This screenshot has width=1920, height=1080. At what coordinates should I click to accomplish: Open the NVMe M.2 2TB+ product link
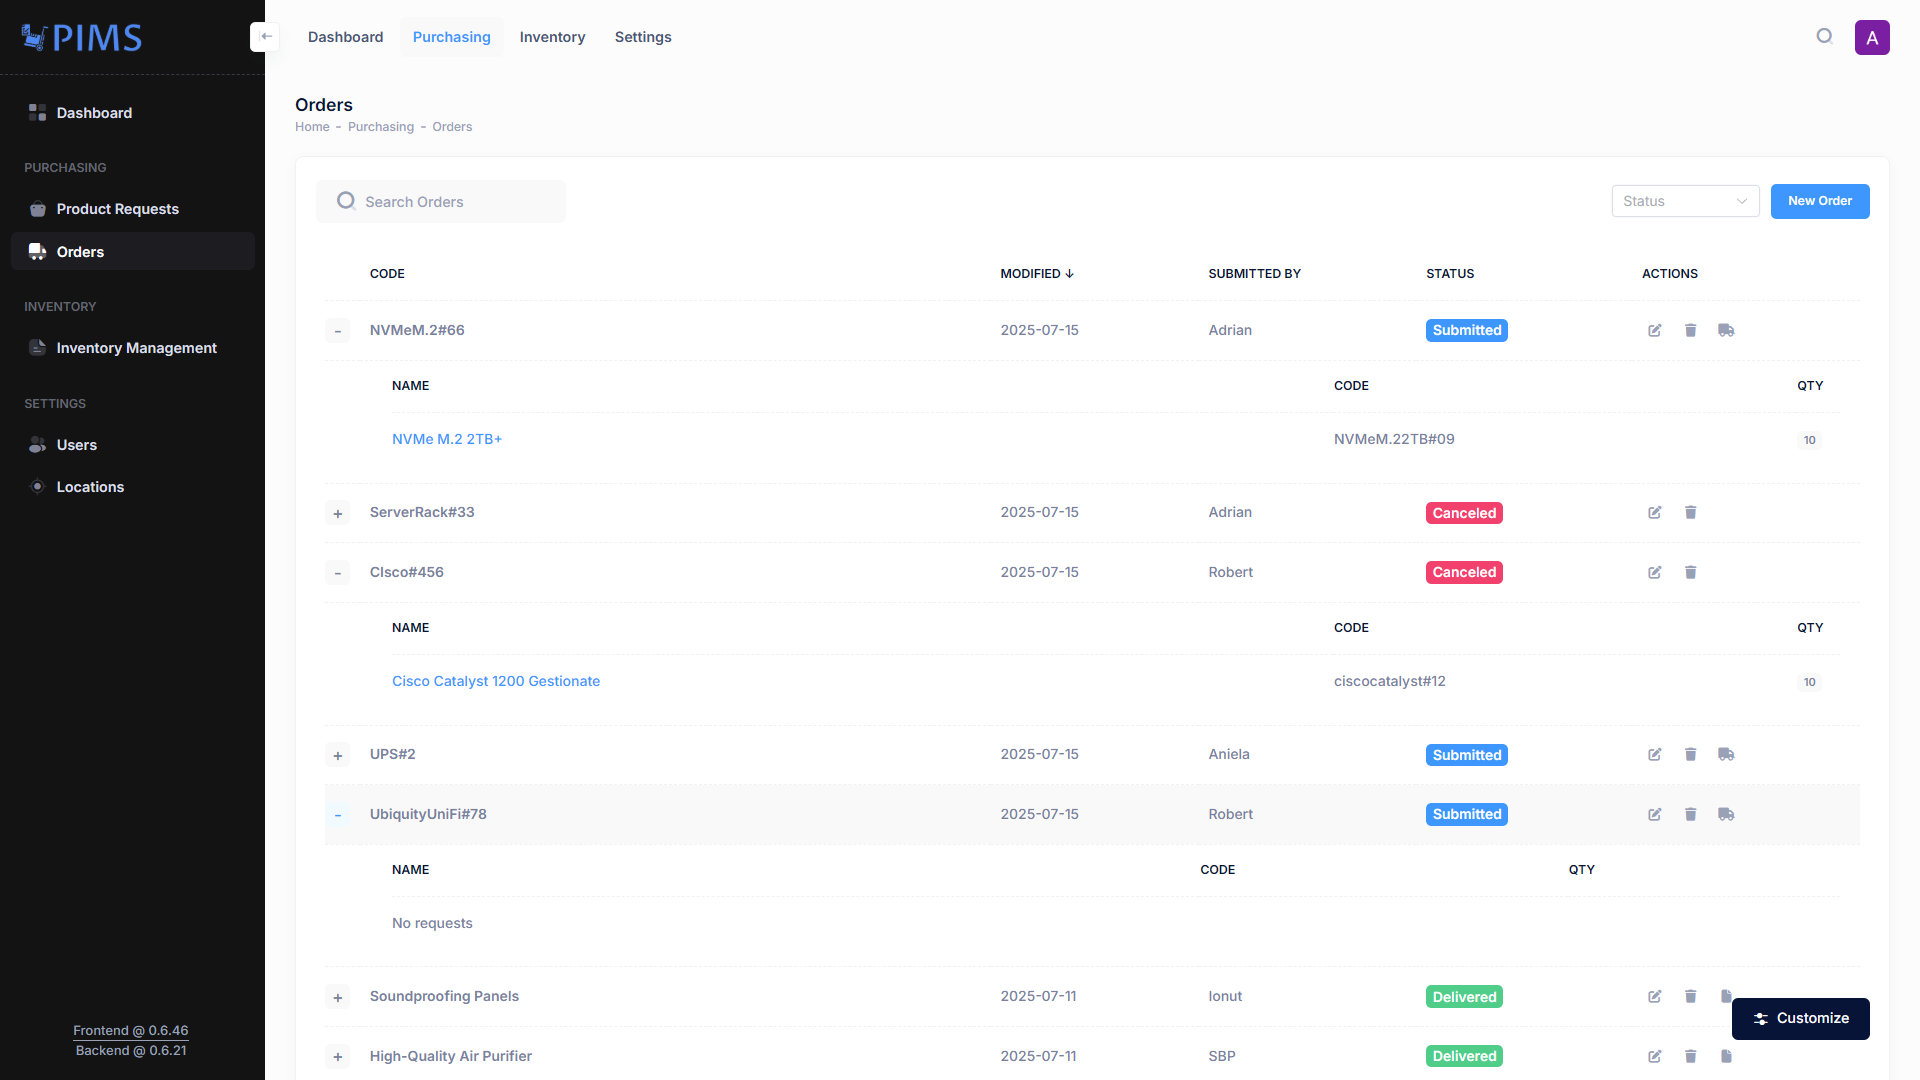tap(447, 439)
